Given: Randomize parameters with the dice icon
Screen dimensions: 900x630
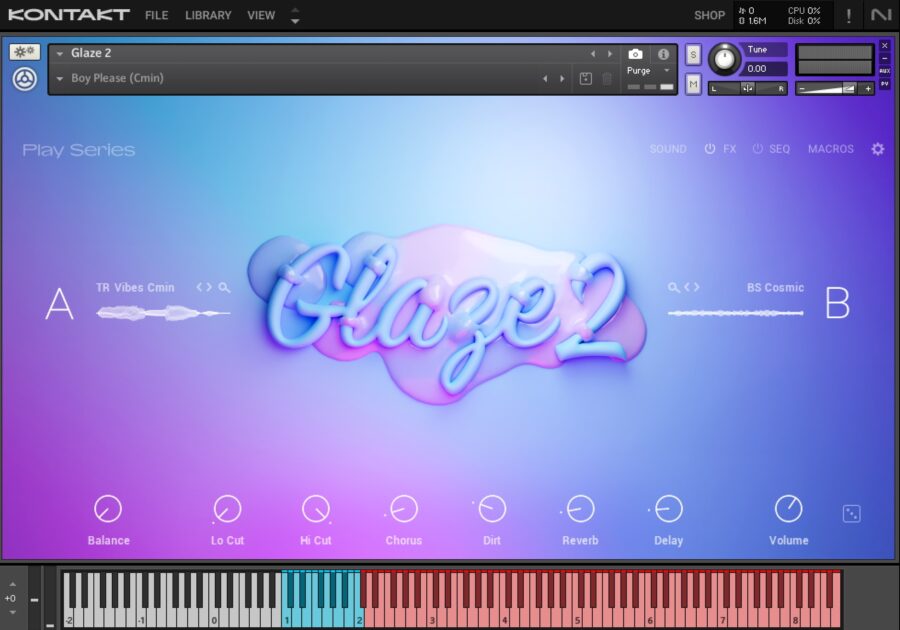Looking at the screenshot, I should pyautogui.click(x=851, y=514).
